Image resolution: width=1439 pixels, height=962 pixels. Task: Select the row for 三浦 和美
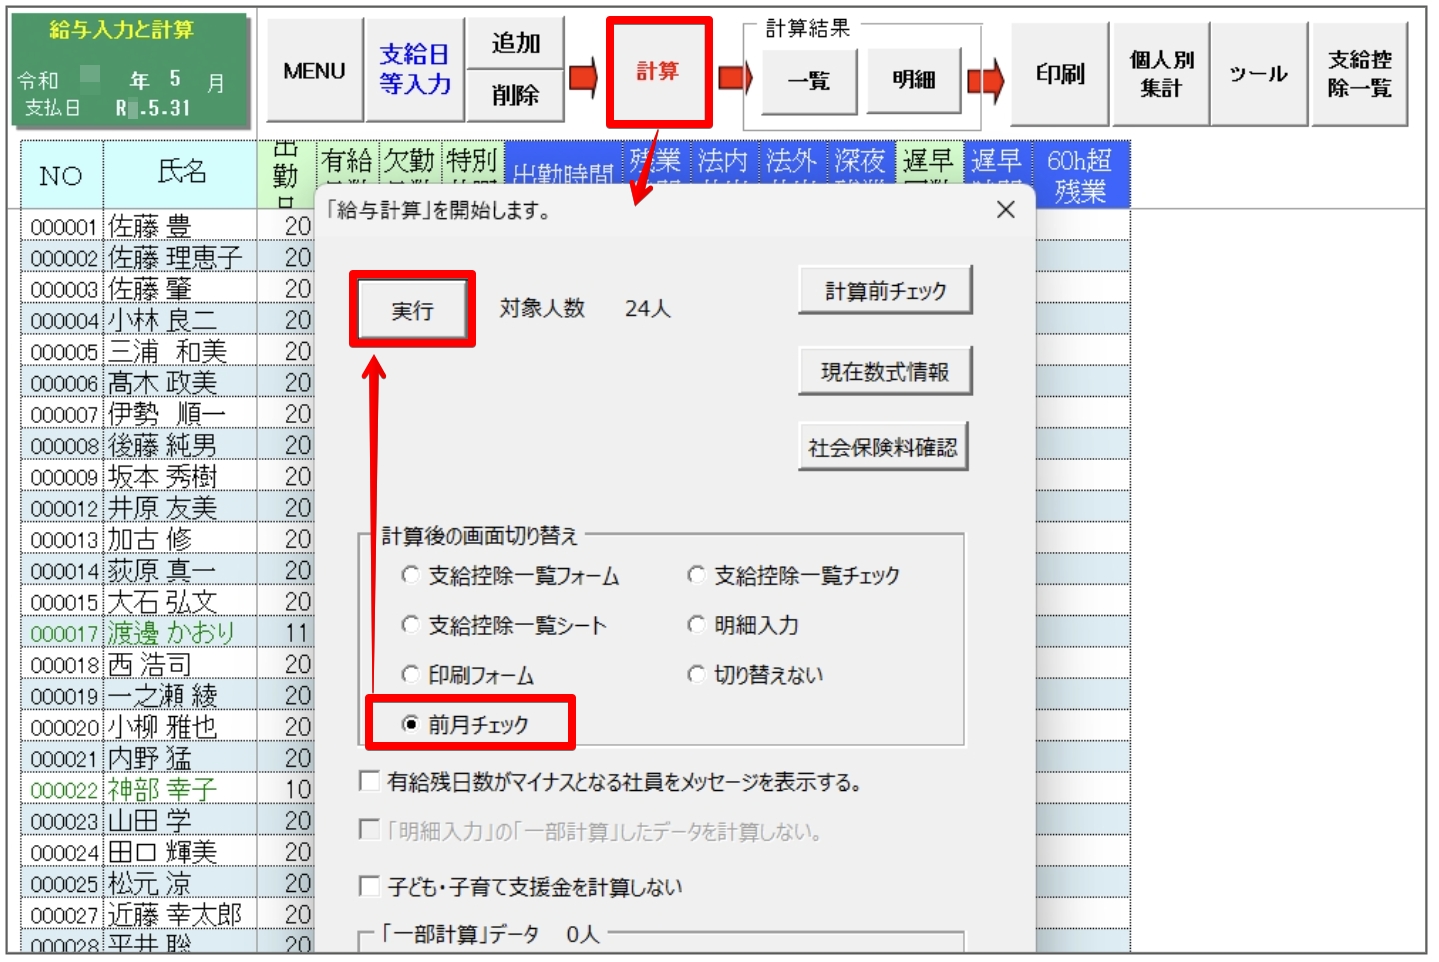[167, 351]
